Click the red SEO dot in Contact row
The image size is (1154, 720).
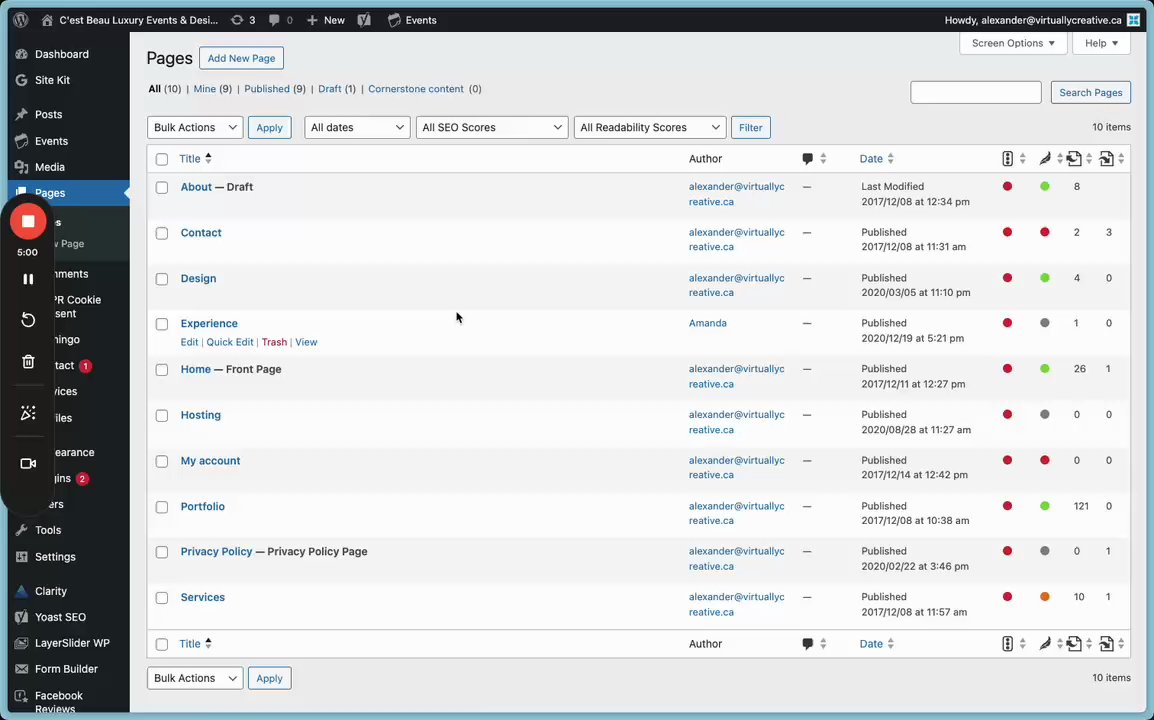pos(1008,232)
